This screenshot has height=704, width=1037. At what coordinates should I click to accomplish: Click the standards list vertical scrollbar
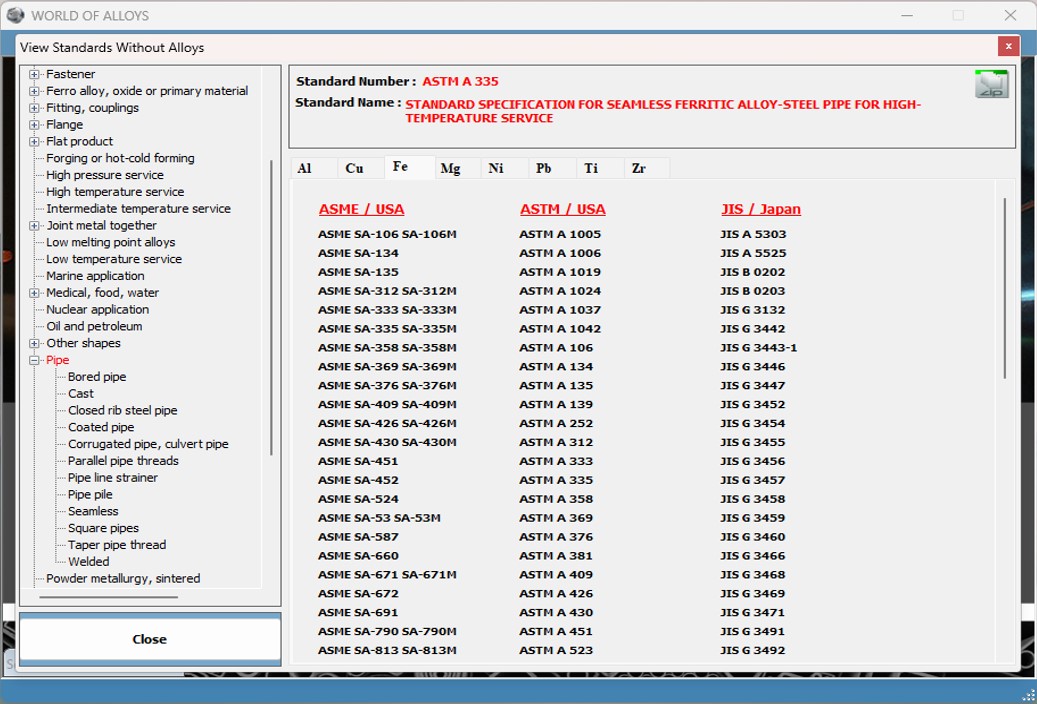click(1005, 288)
